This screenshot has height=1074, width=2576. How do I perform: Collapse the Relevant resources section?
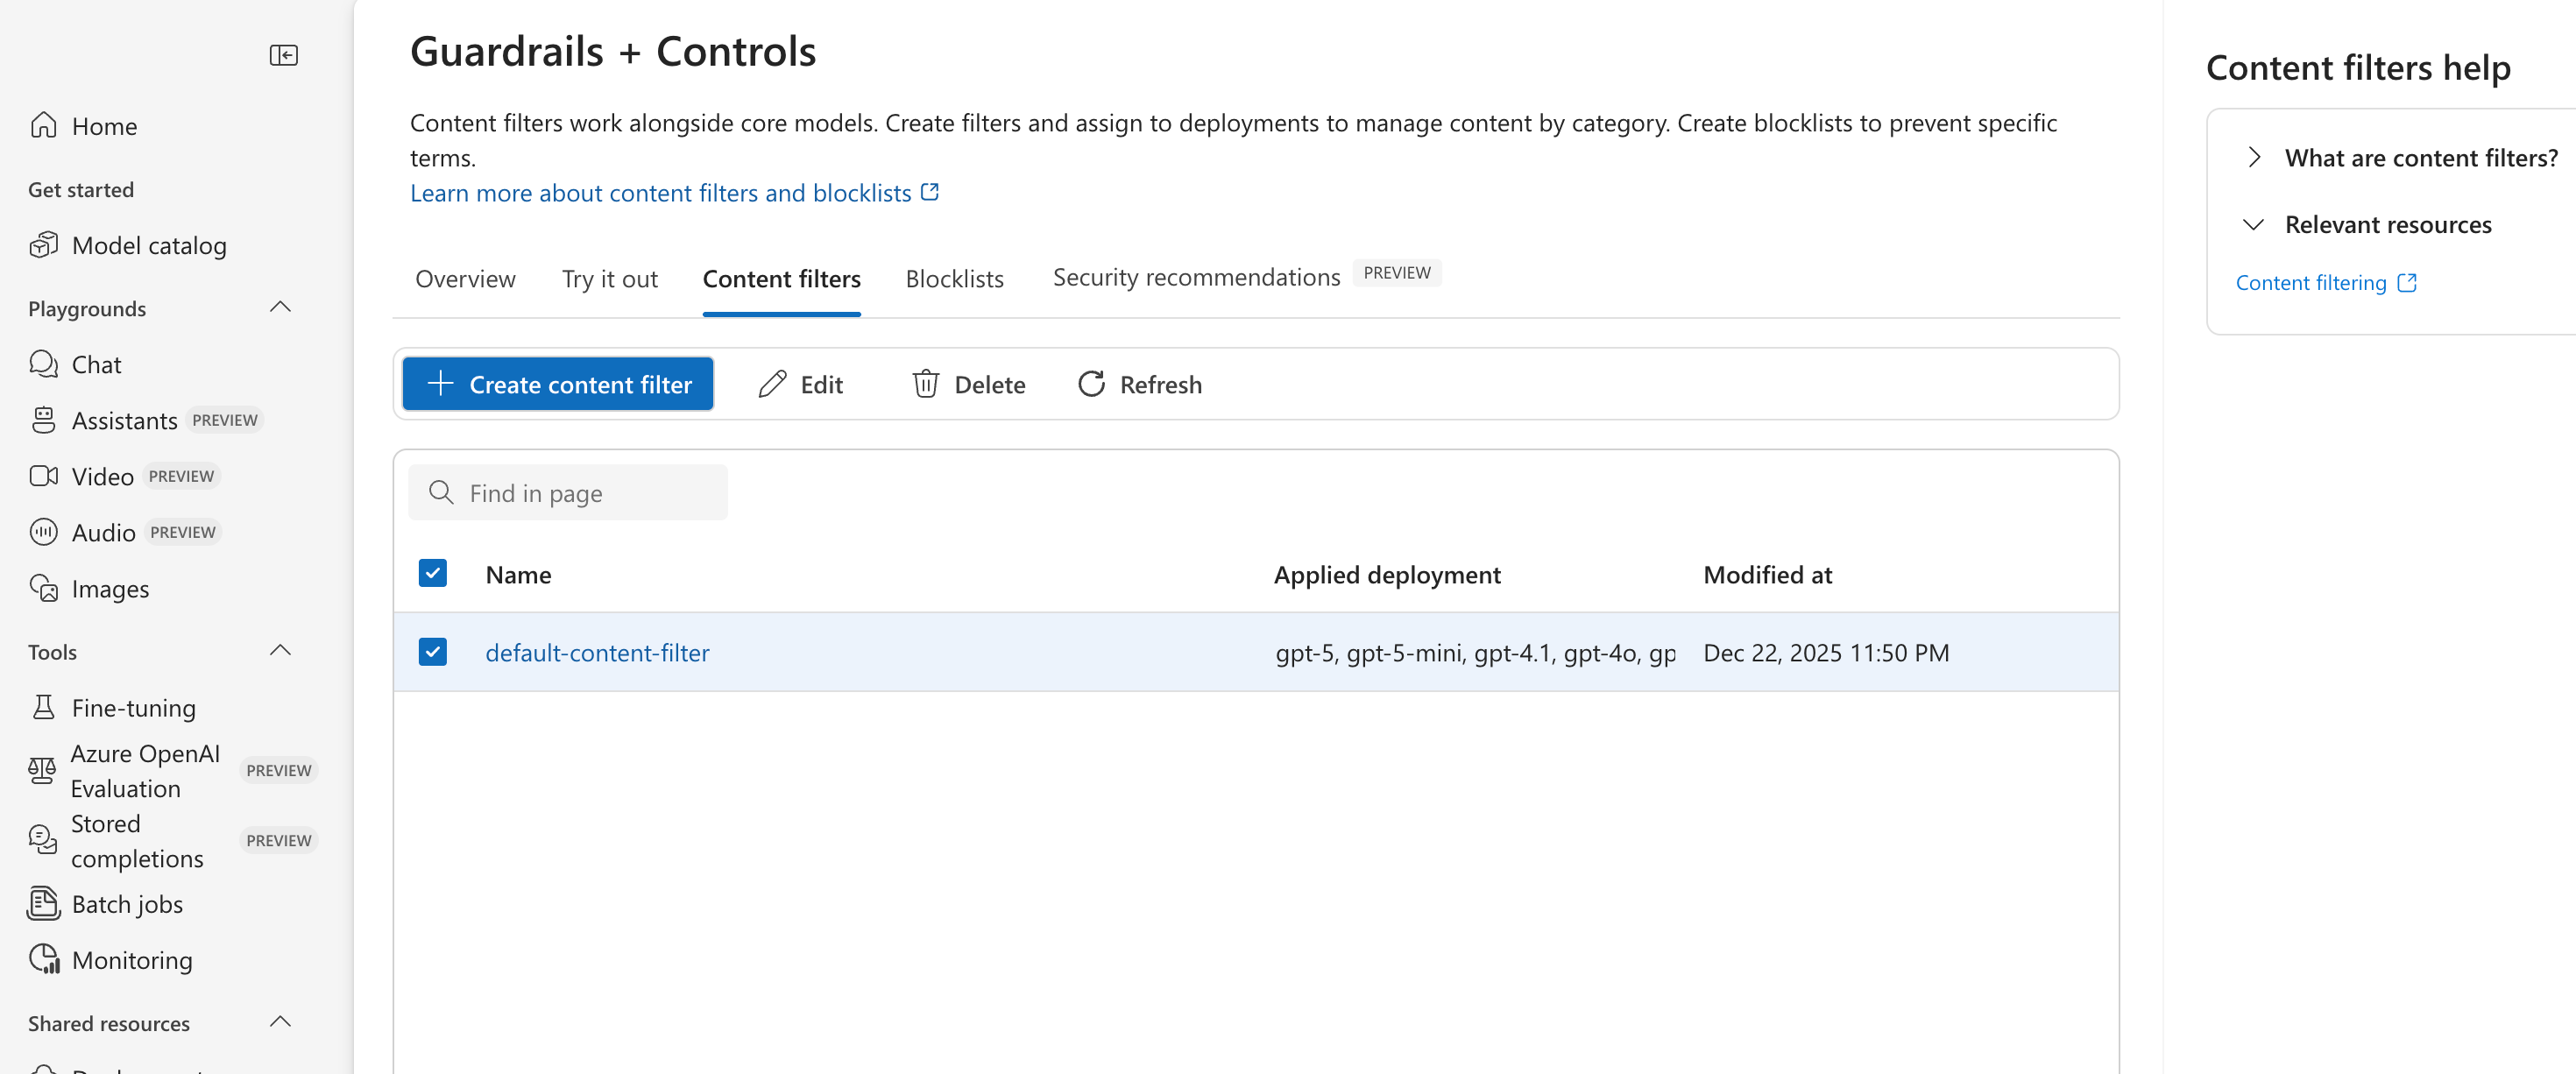2254,224
